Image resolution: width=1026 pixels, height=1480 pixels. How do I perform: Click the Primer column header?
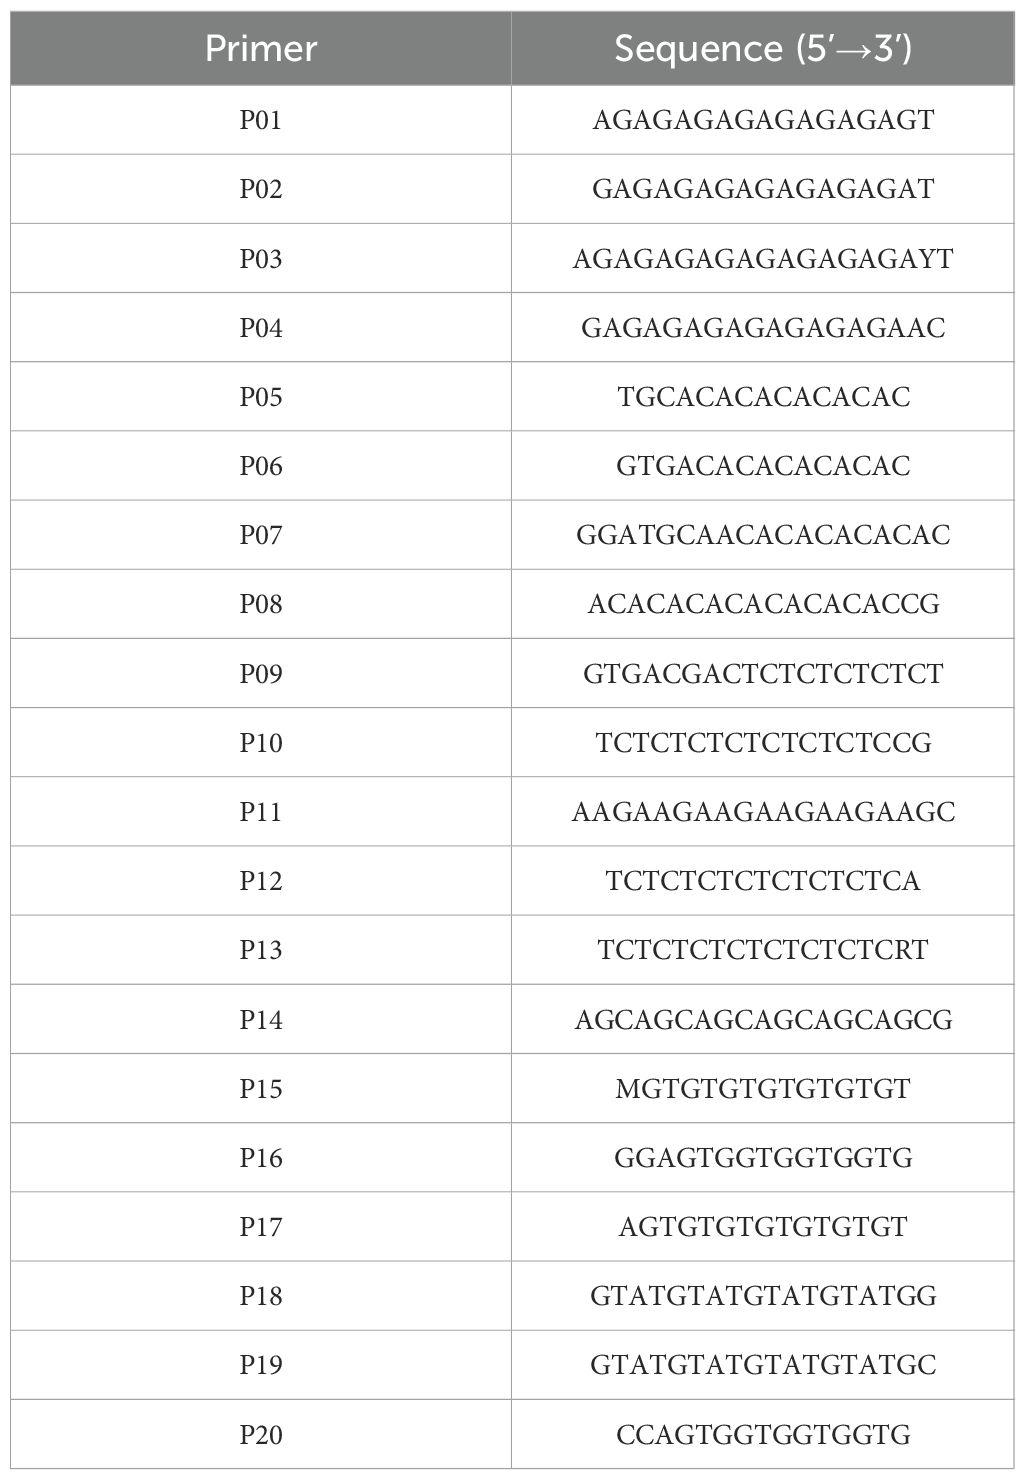(x=261, y=48)
